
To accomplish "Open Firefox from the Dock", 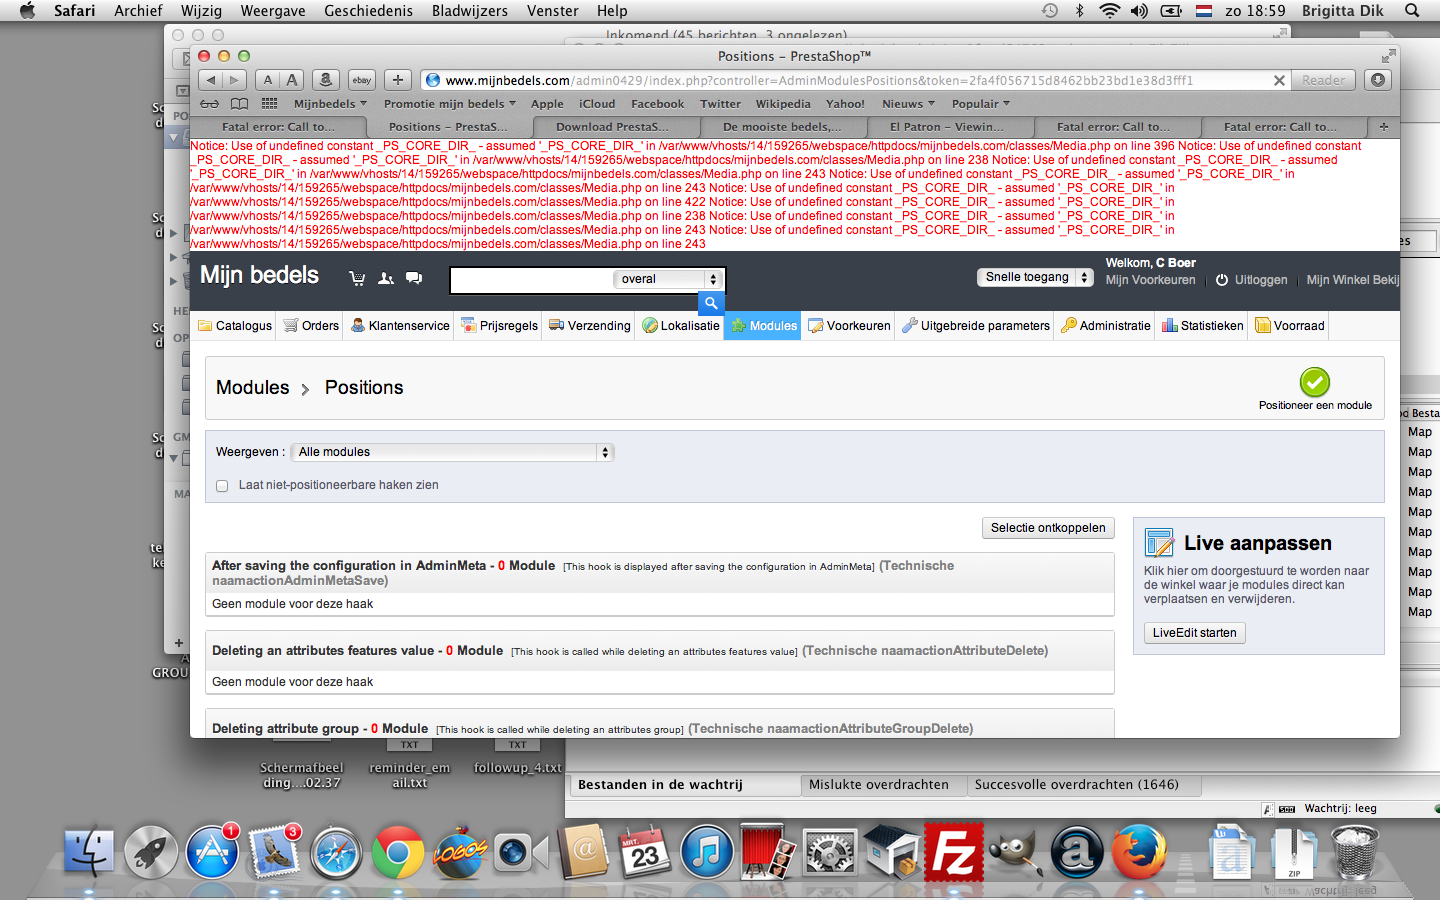I will (x=1138, y=853).
